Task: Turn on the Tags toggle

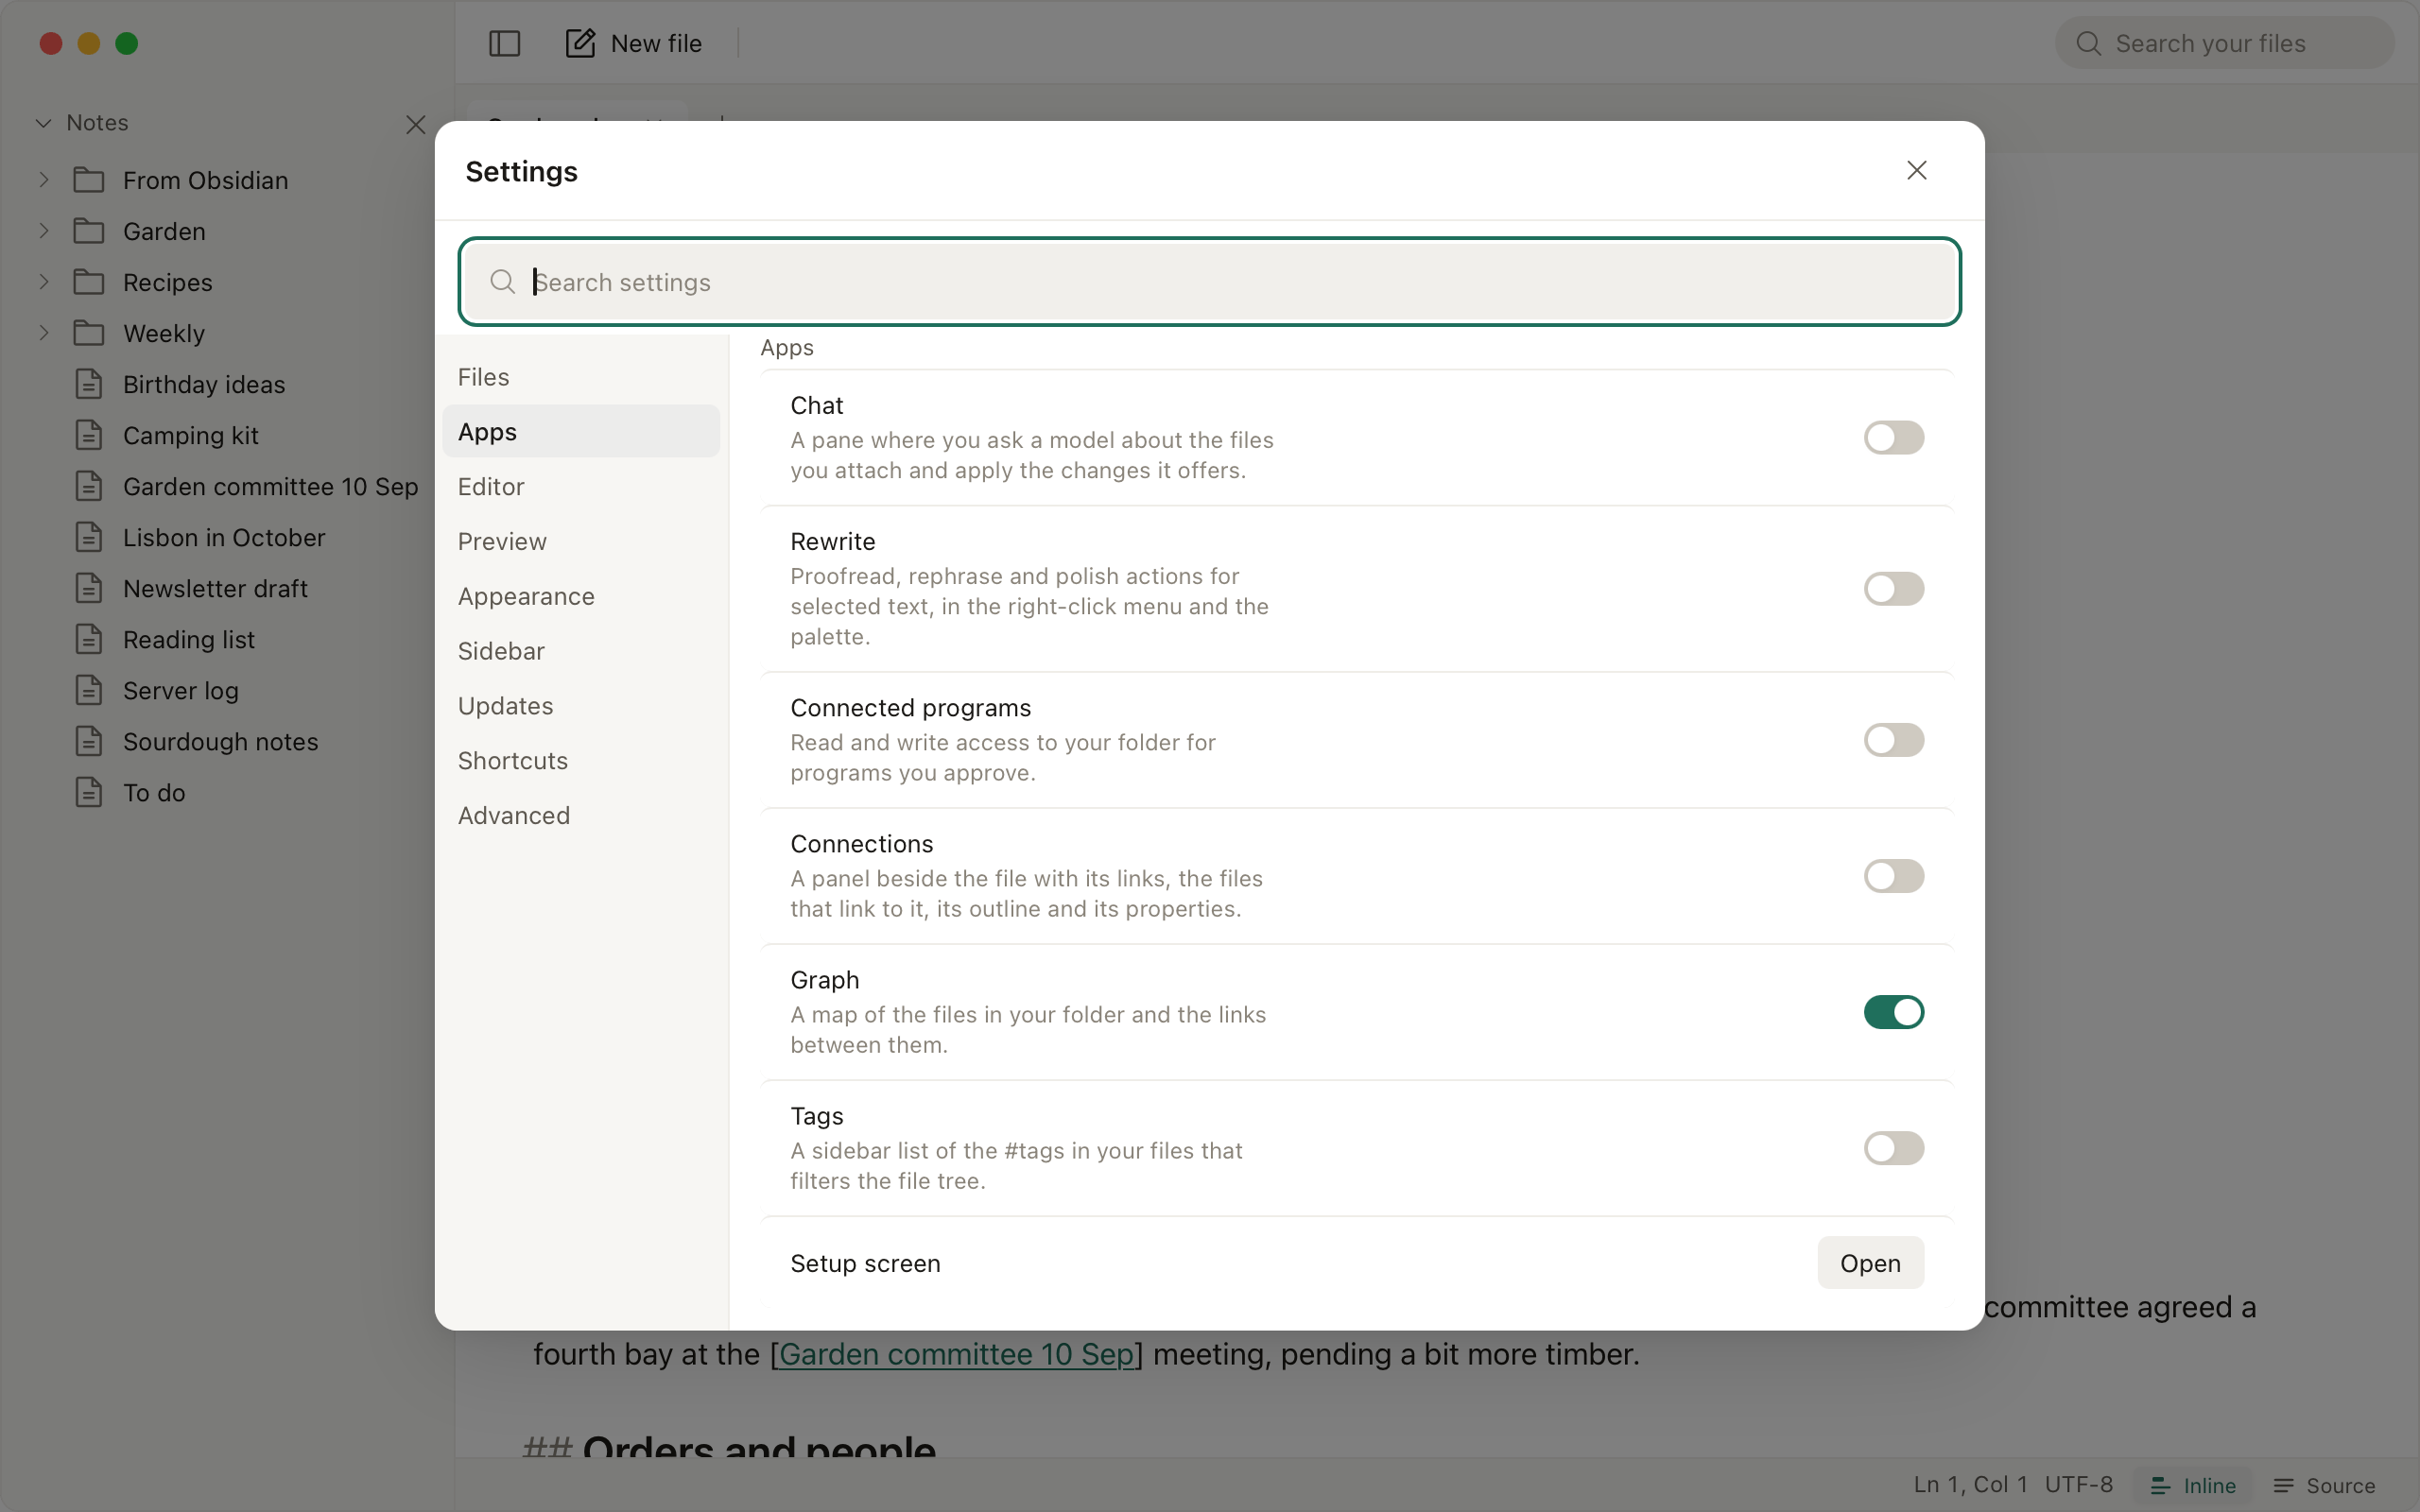Action: pyautogui.click(x=1893, y=1148)
